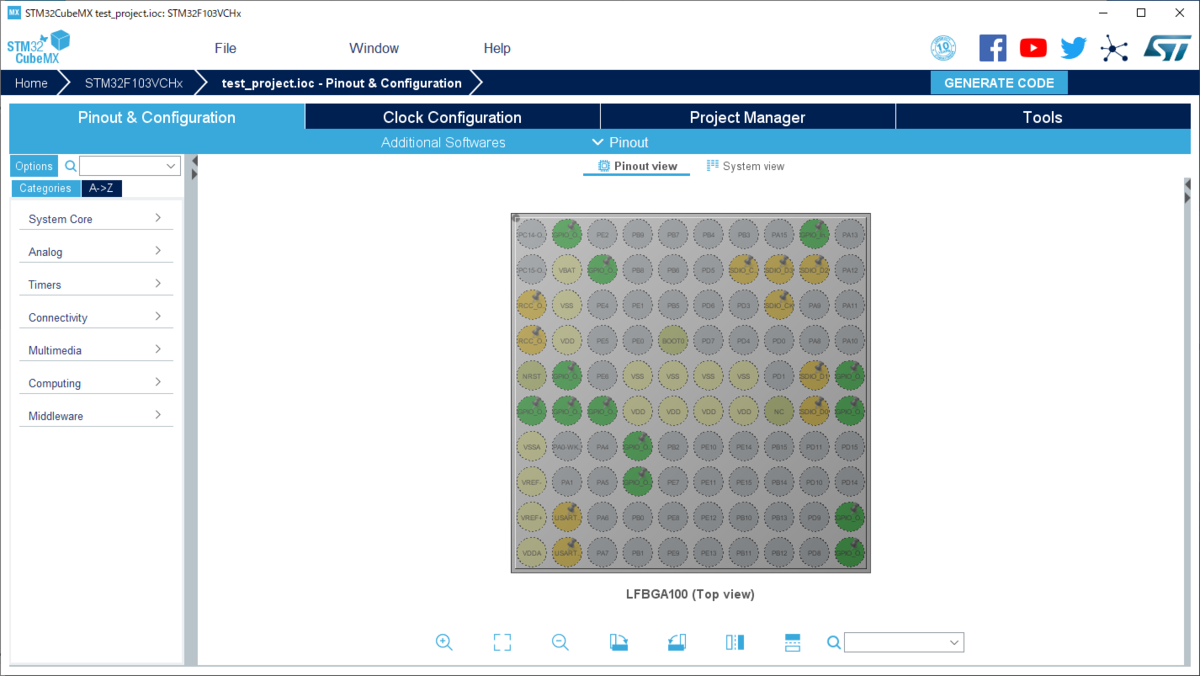The height and width of the screenshot is (676, 1200).
Task: Open the Pinout dropdown menu
Action: point(620,142)
